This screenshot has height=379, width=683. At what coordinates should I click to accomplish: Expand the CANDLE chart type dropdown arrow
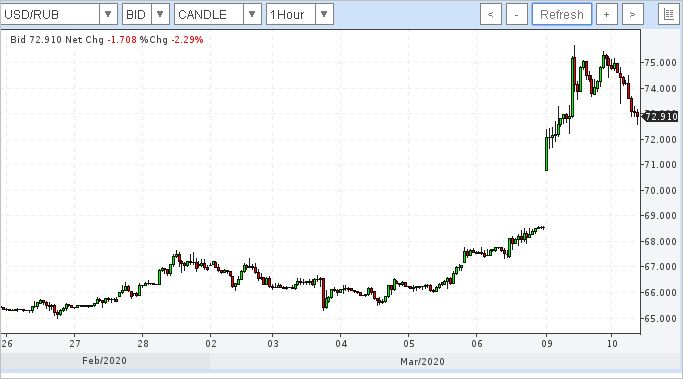pos(252,14)
